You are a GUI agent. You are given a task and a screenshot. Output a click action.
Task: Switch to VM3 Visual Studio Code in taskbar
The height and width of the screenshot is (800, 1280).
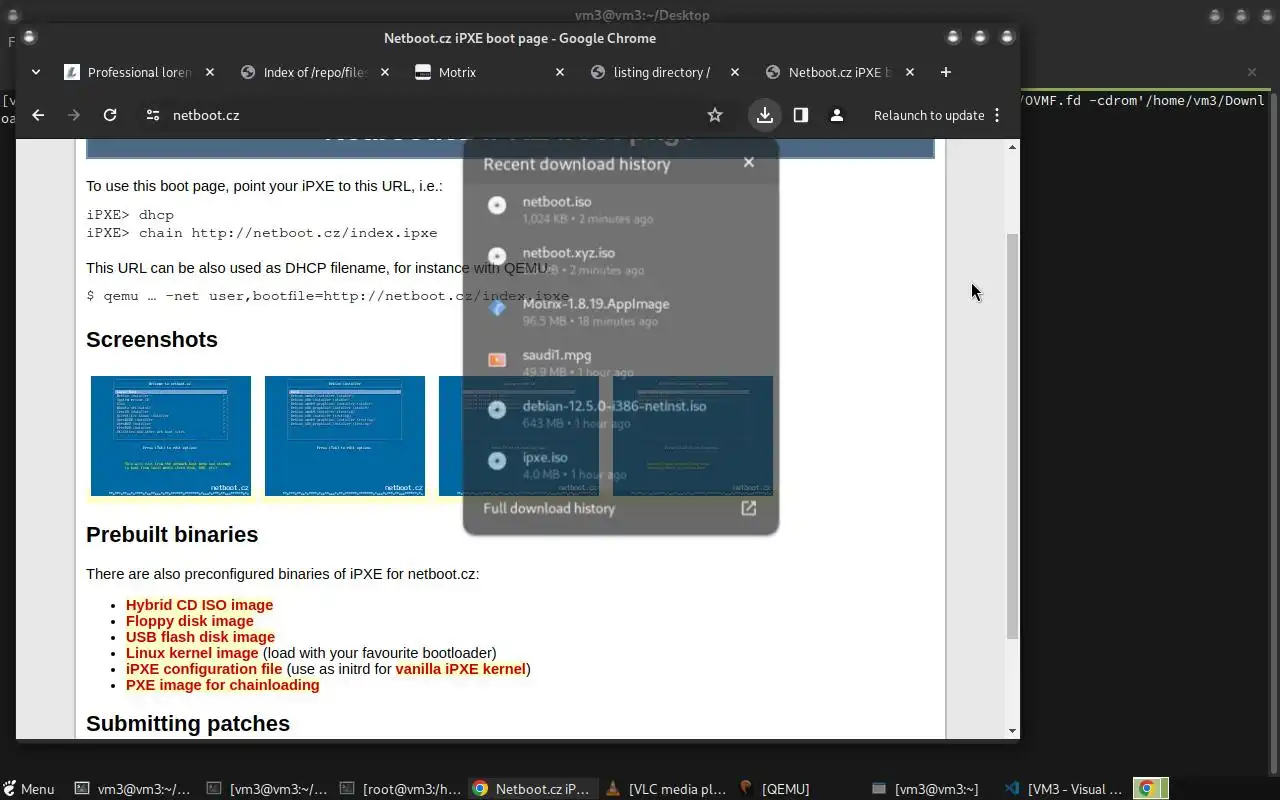[x=1064, y=789]
